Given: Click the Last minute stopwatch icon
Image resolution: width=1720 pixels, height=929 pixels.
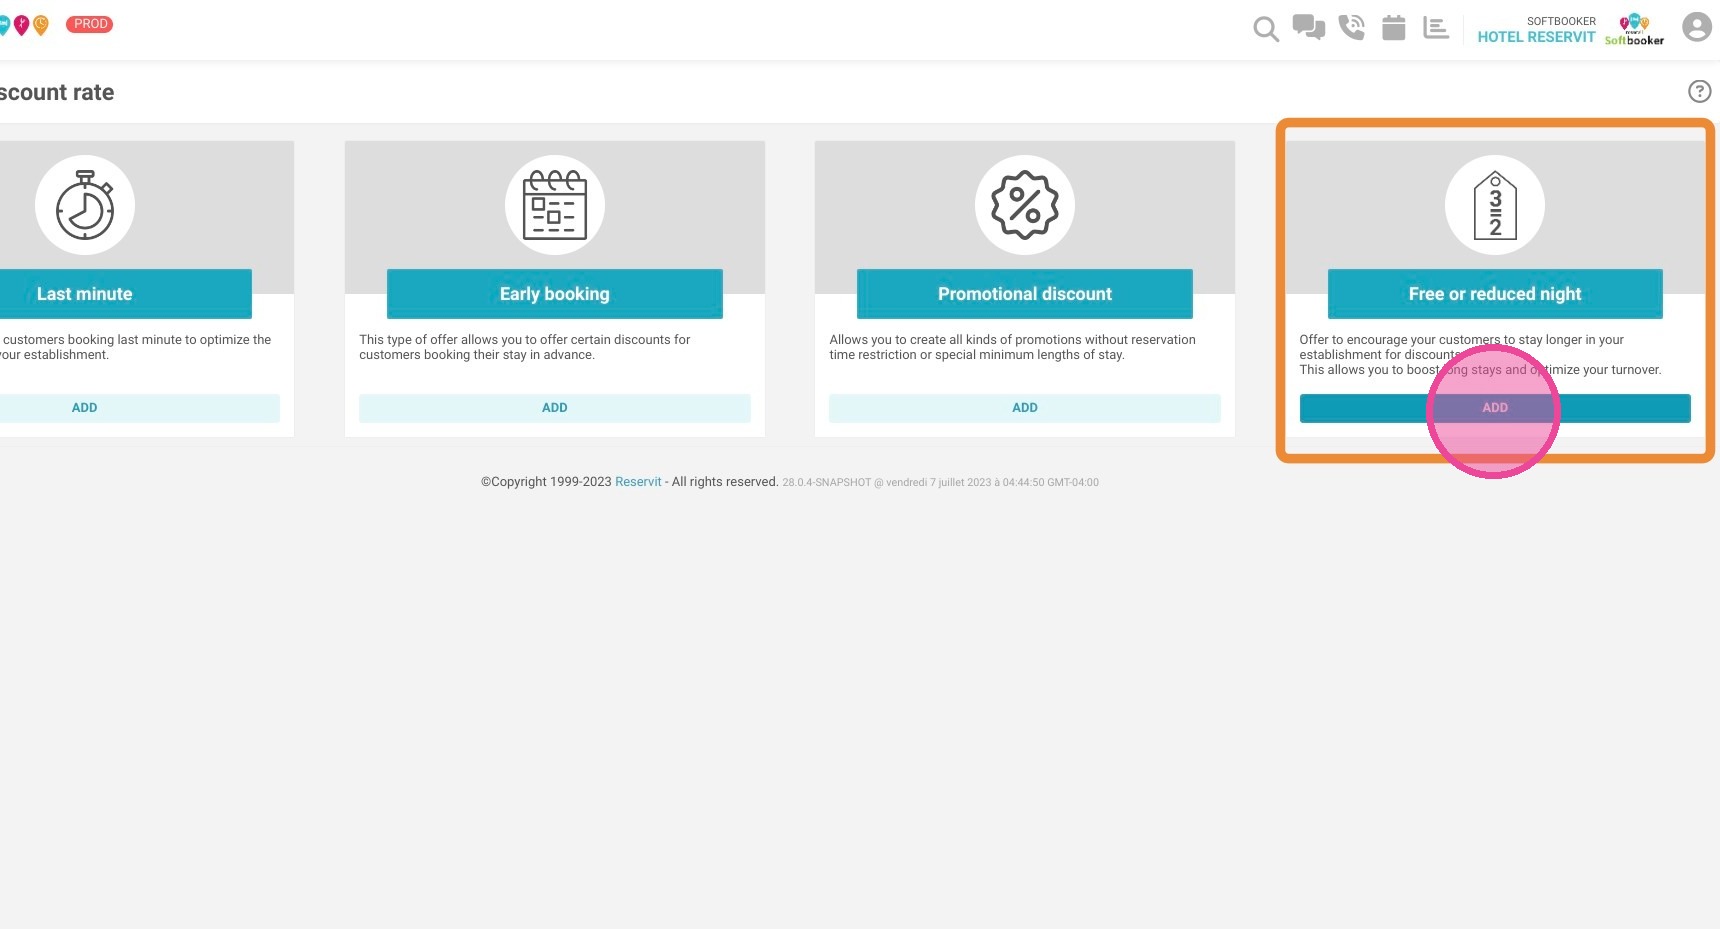Looking at the screenshot, I should 85,205.
